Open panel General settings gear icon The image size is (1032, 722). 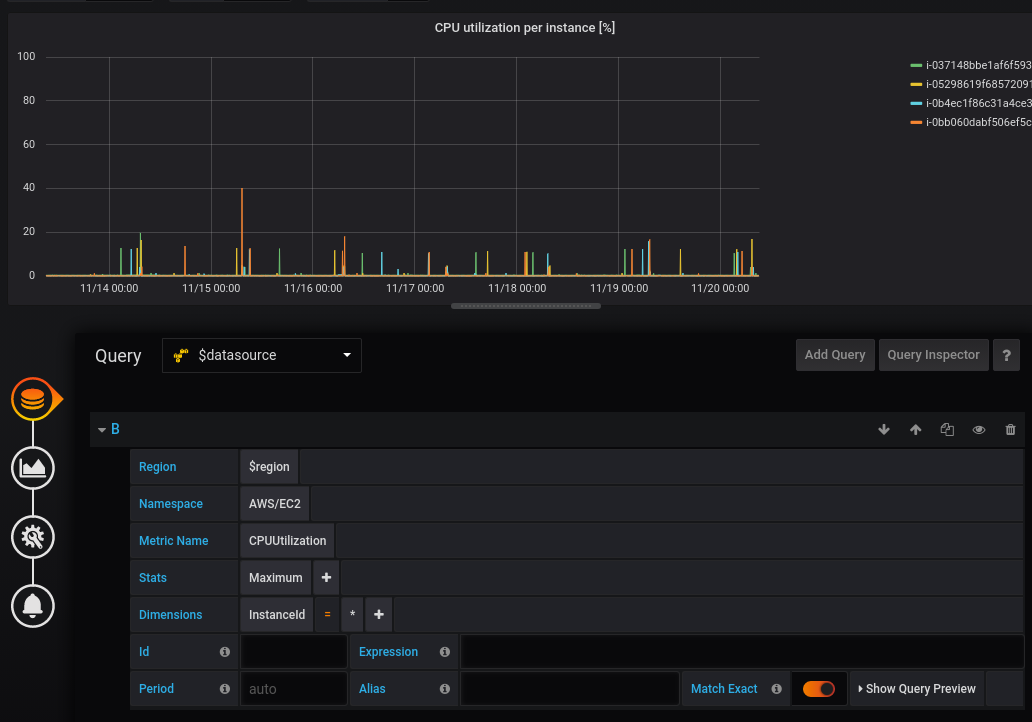[x=33, y=537]
